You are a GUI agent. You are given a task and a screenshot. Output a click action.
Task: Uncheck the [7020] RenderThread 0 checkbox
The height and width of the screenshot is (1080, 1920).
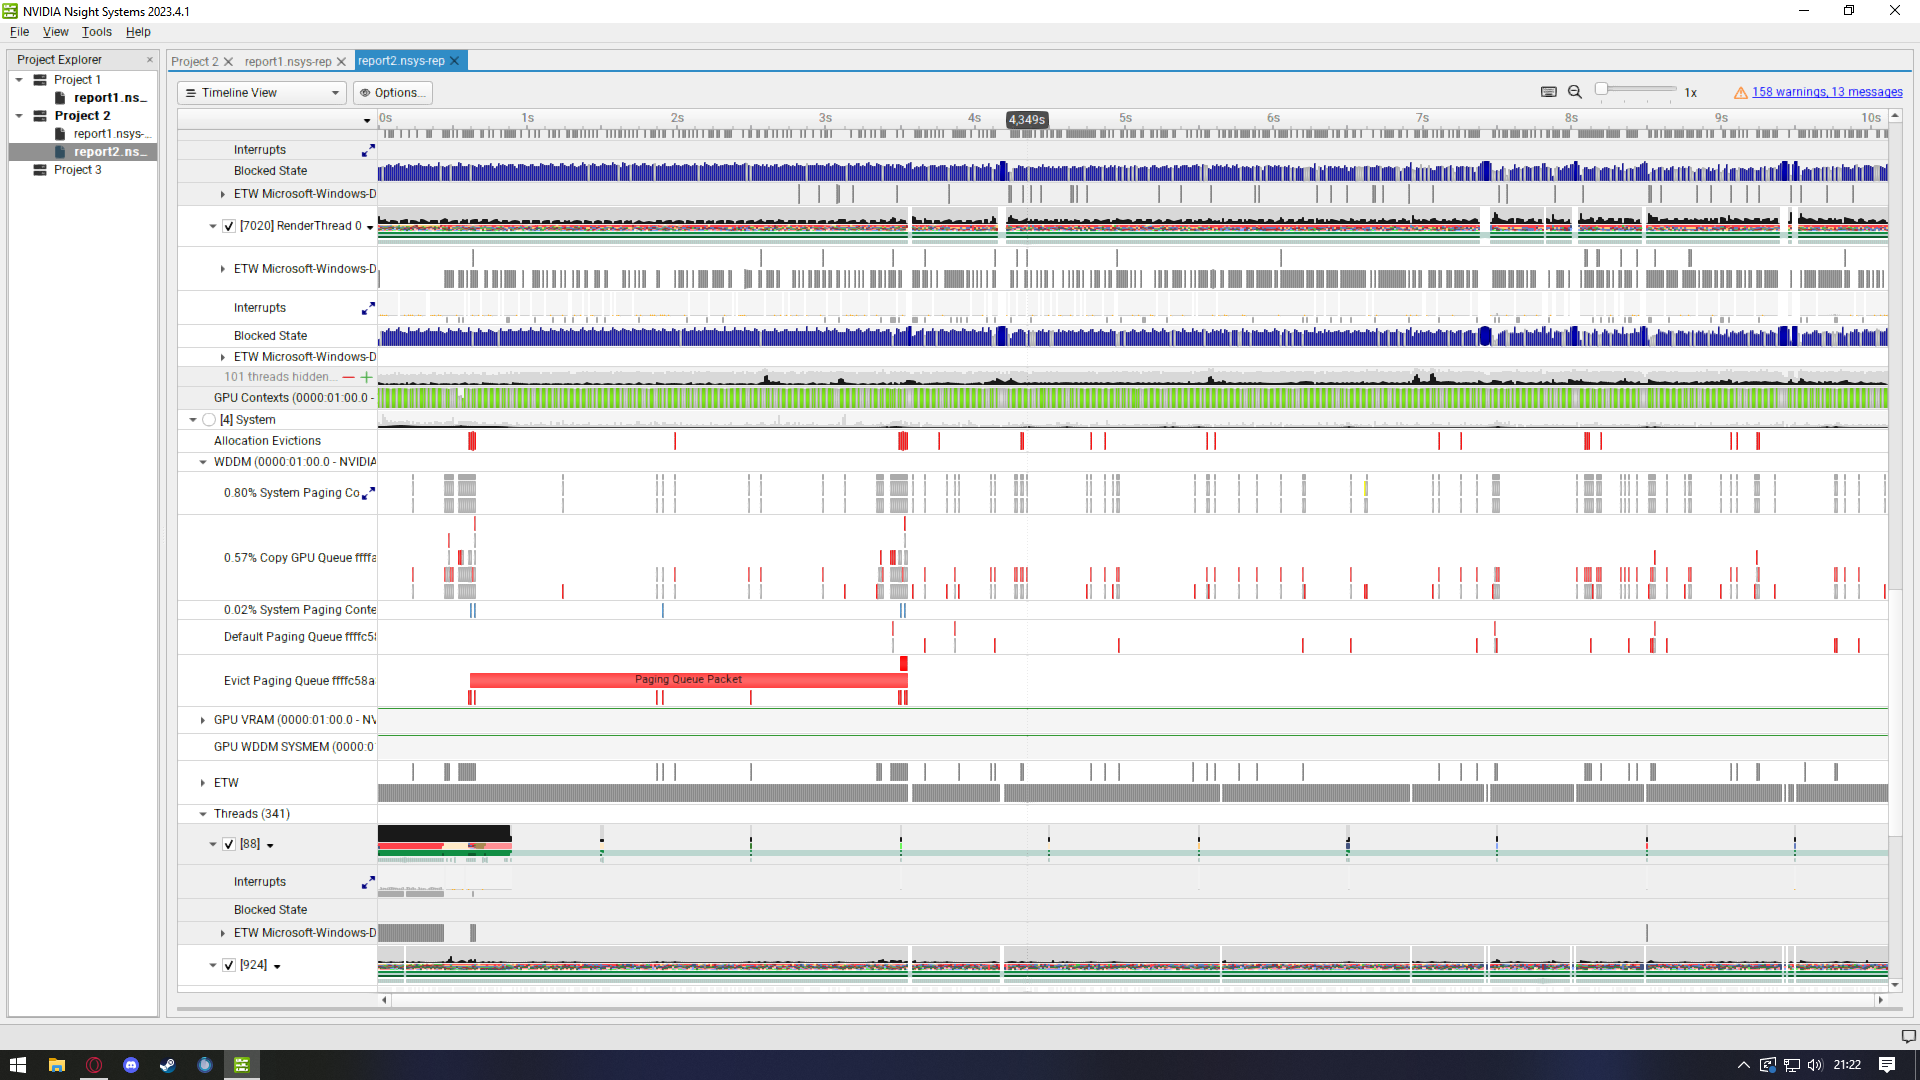coord(229,226)
